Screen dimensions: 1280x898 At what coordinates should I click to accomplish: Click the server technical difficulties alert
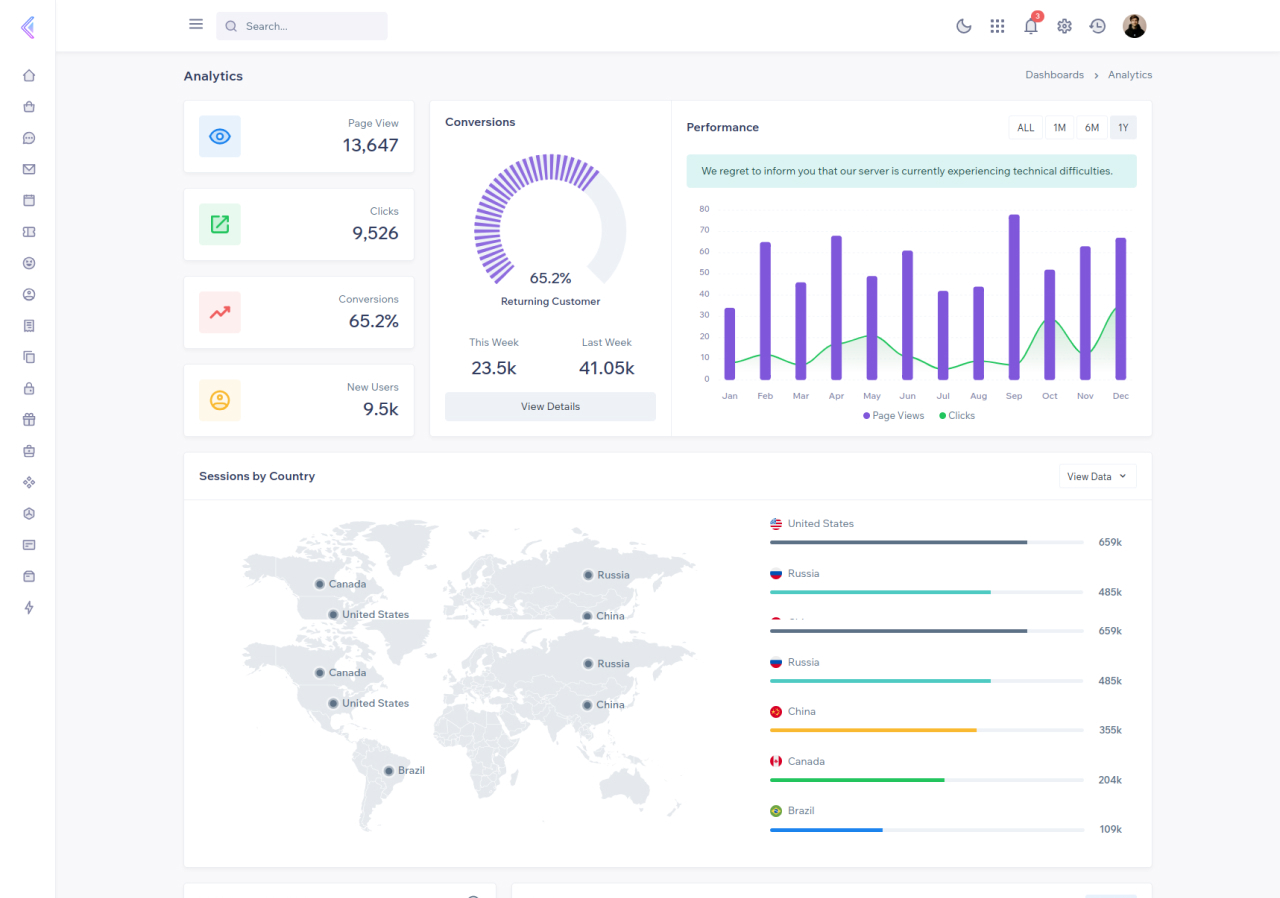pos(911,171)
